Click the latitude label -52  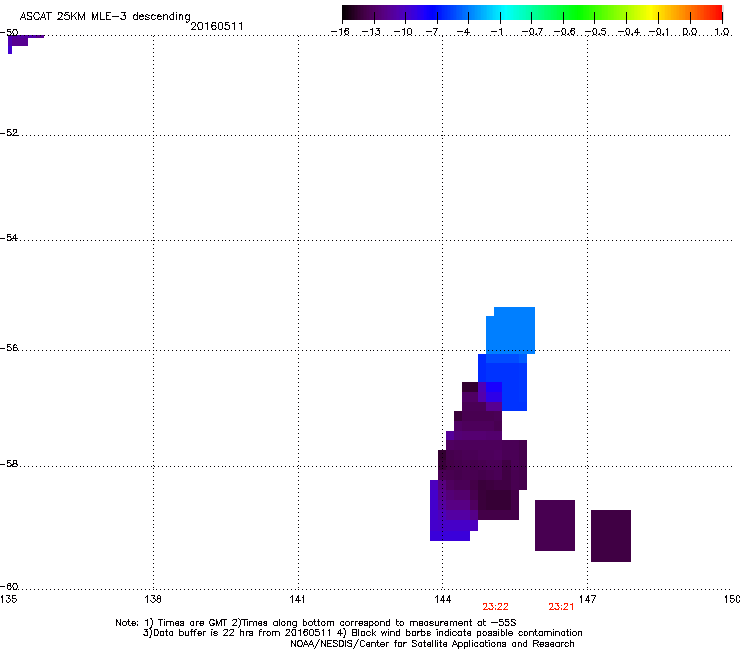[9, 133]
